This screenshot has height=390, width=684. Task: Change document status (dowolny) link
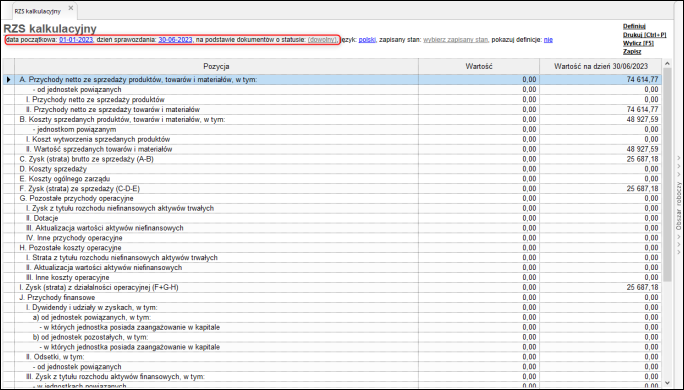pos(322,40)
